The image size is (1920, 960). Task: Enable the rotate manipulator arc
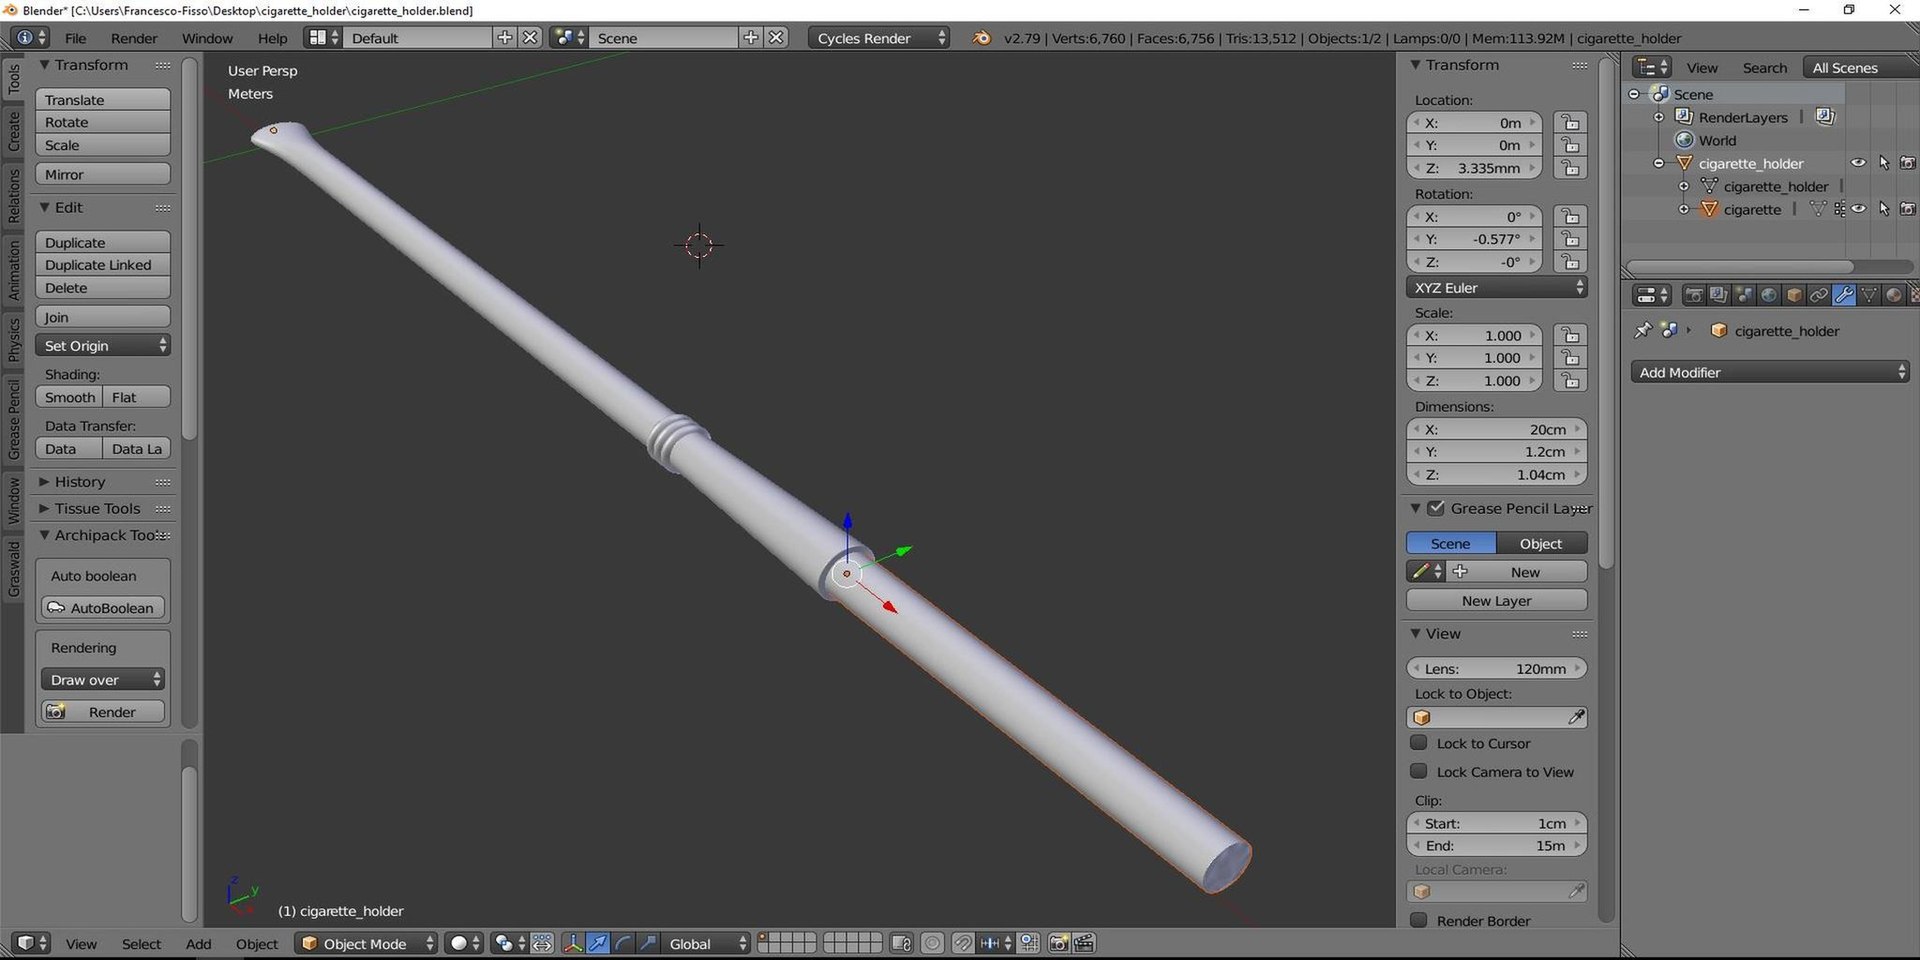pos(623,943)
